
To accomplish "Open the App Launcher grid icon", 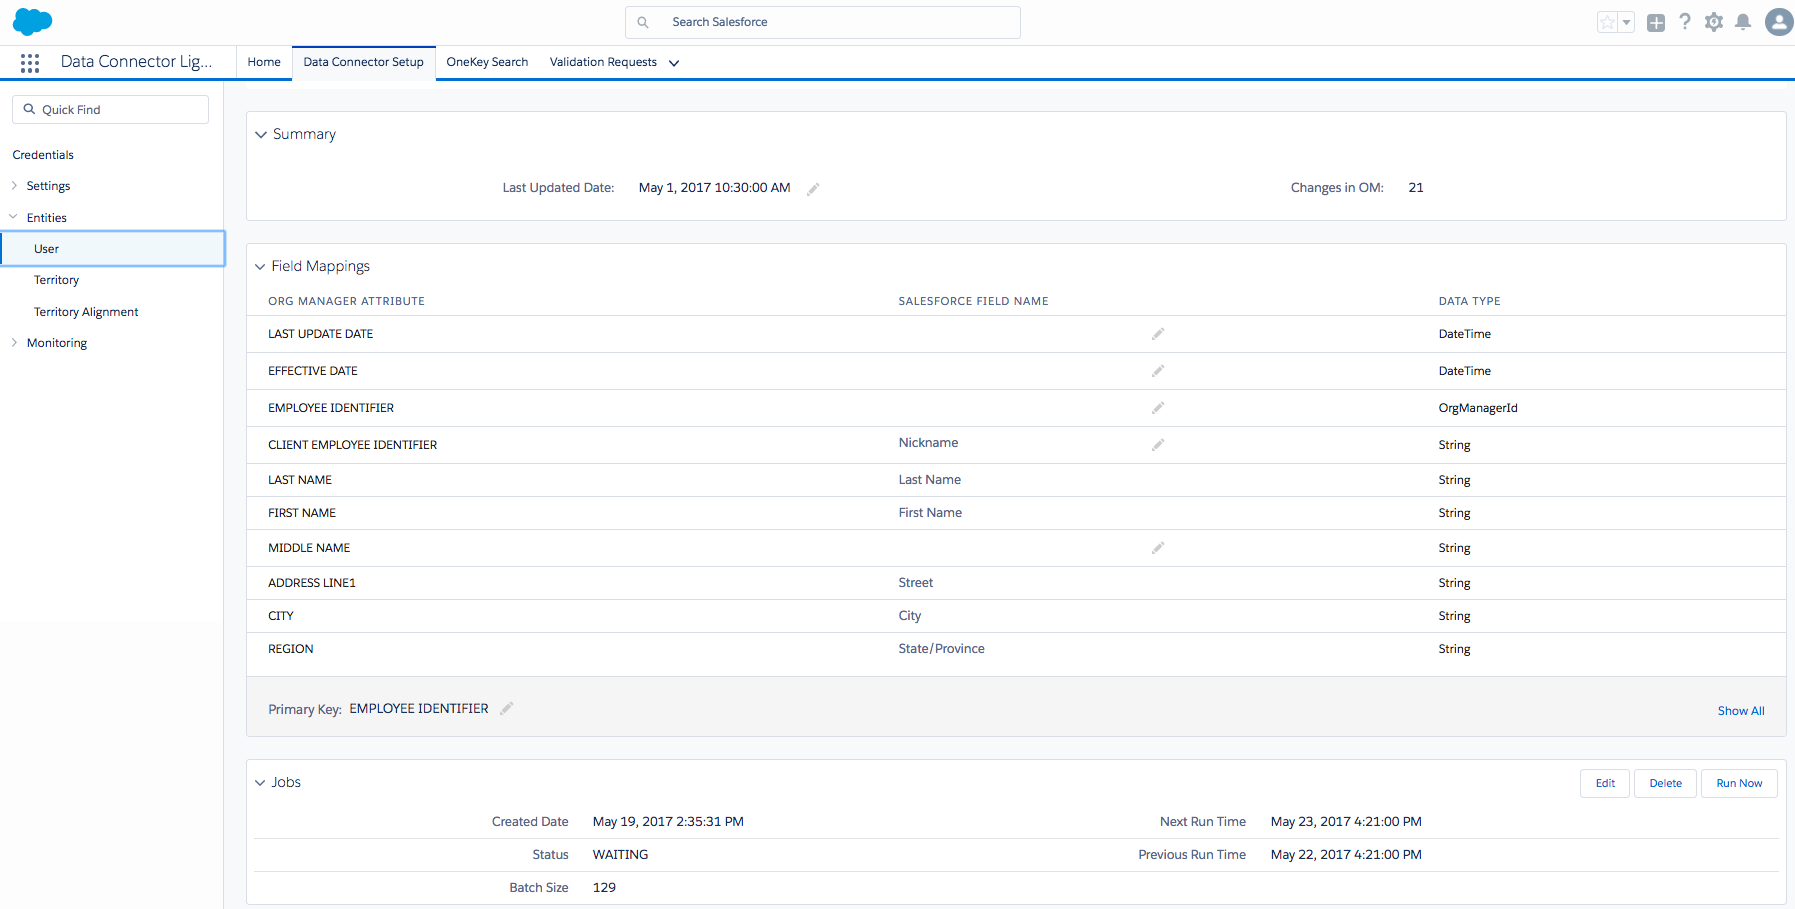I will 30,63.
